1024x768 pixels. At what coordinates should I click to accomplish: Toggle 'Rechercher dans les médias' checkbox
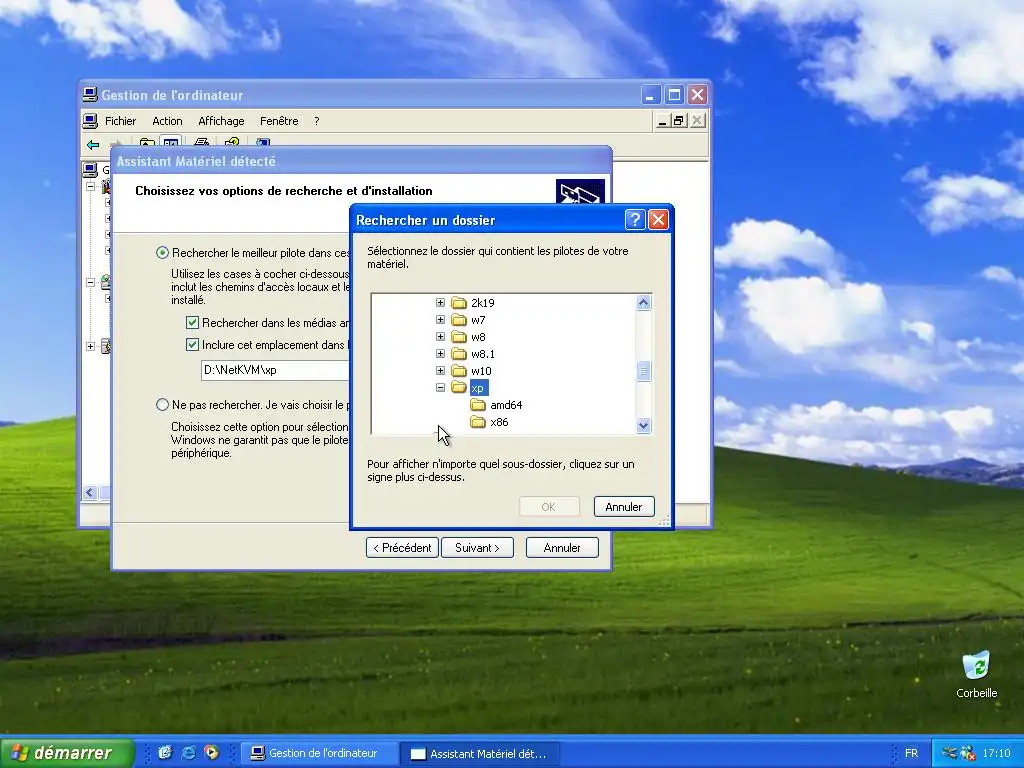pos(192,323)
